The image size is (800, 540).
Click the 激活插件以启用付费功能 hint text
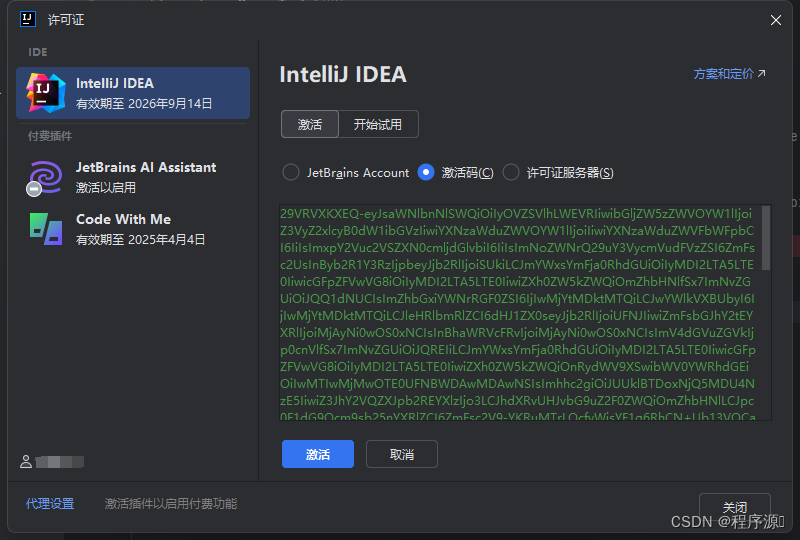(x=171, y=504)
